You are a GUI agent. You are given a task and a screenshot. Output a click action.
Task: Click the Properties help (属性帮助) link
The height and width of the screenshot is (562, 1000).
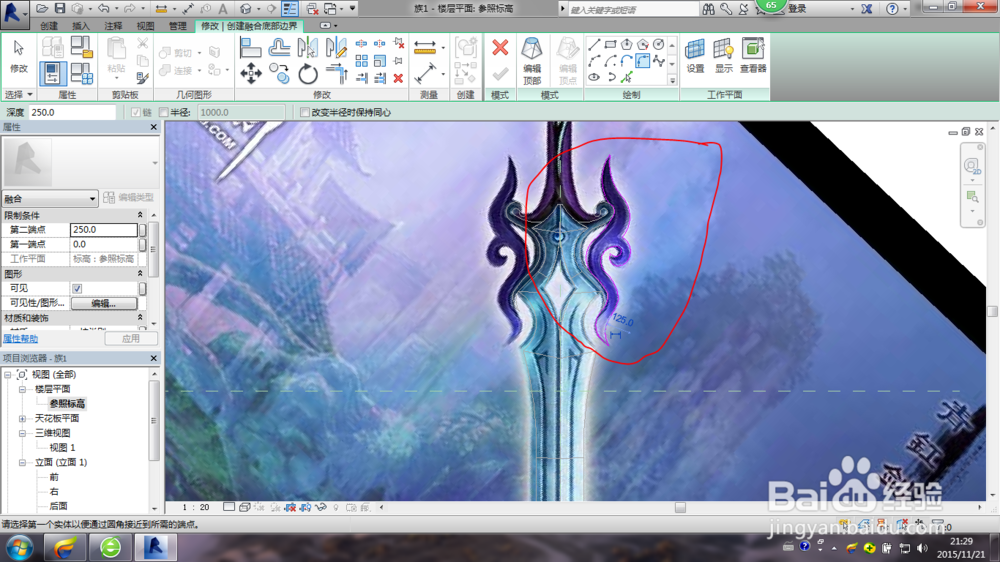point(20,339)
